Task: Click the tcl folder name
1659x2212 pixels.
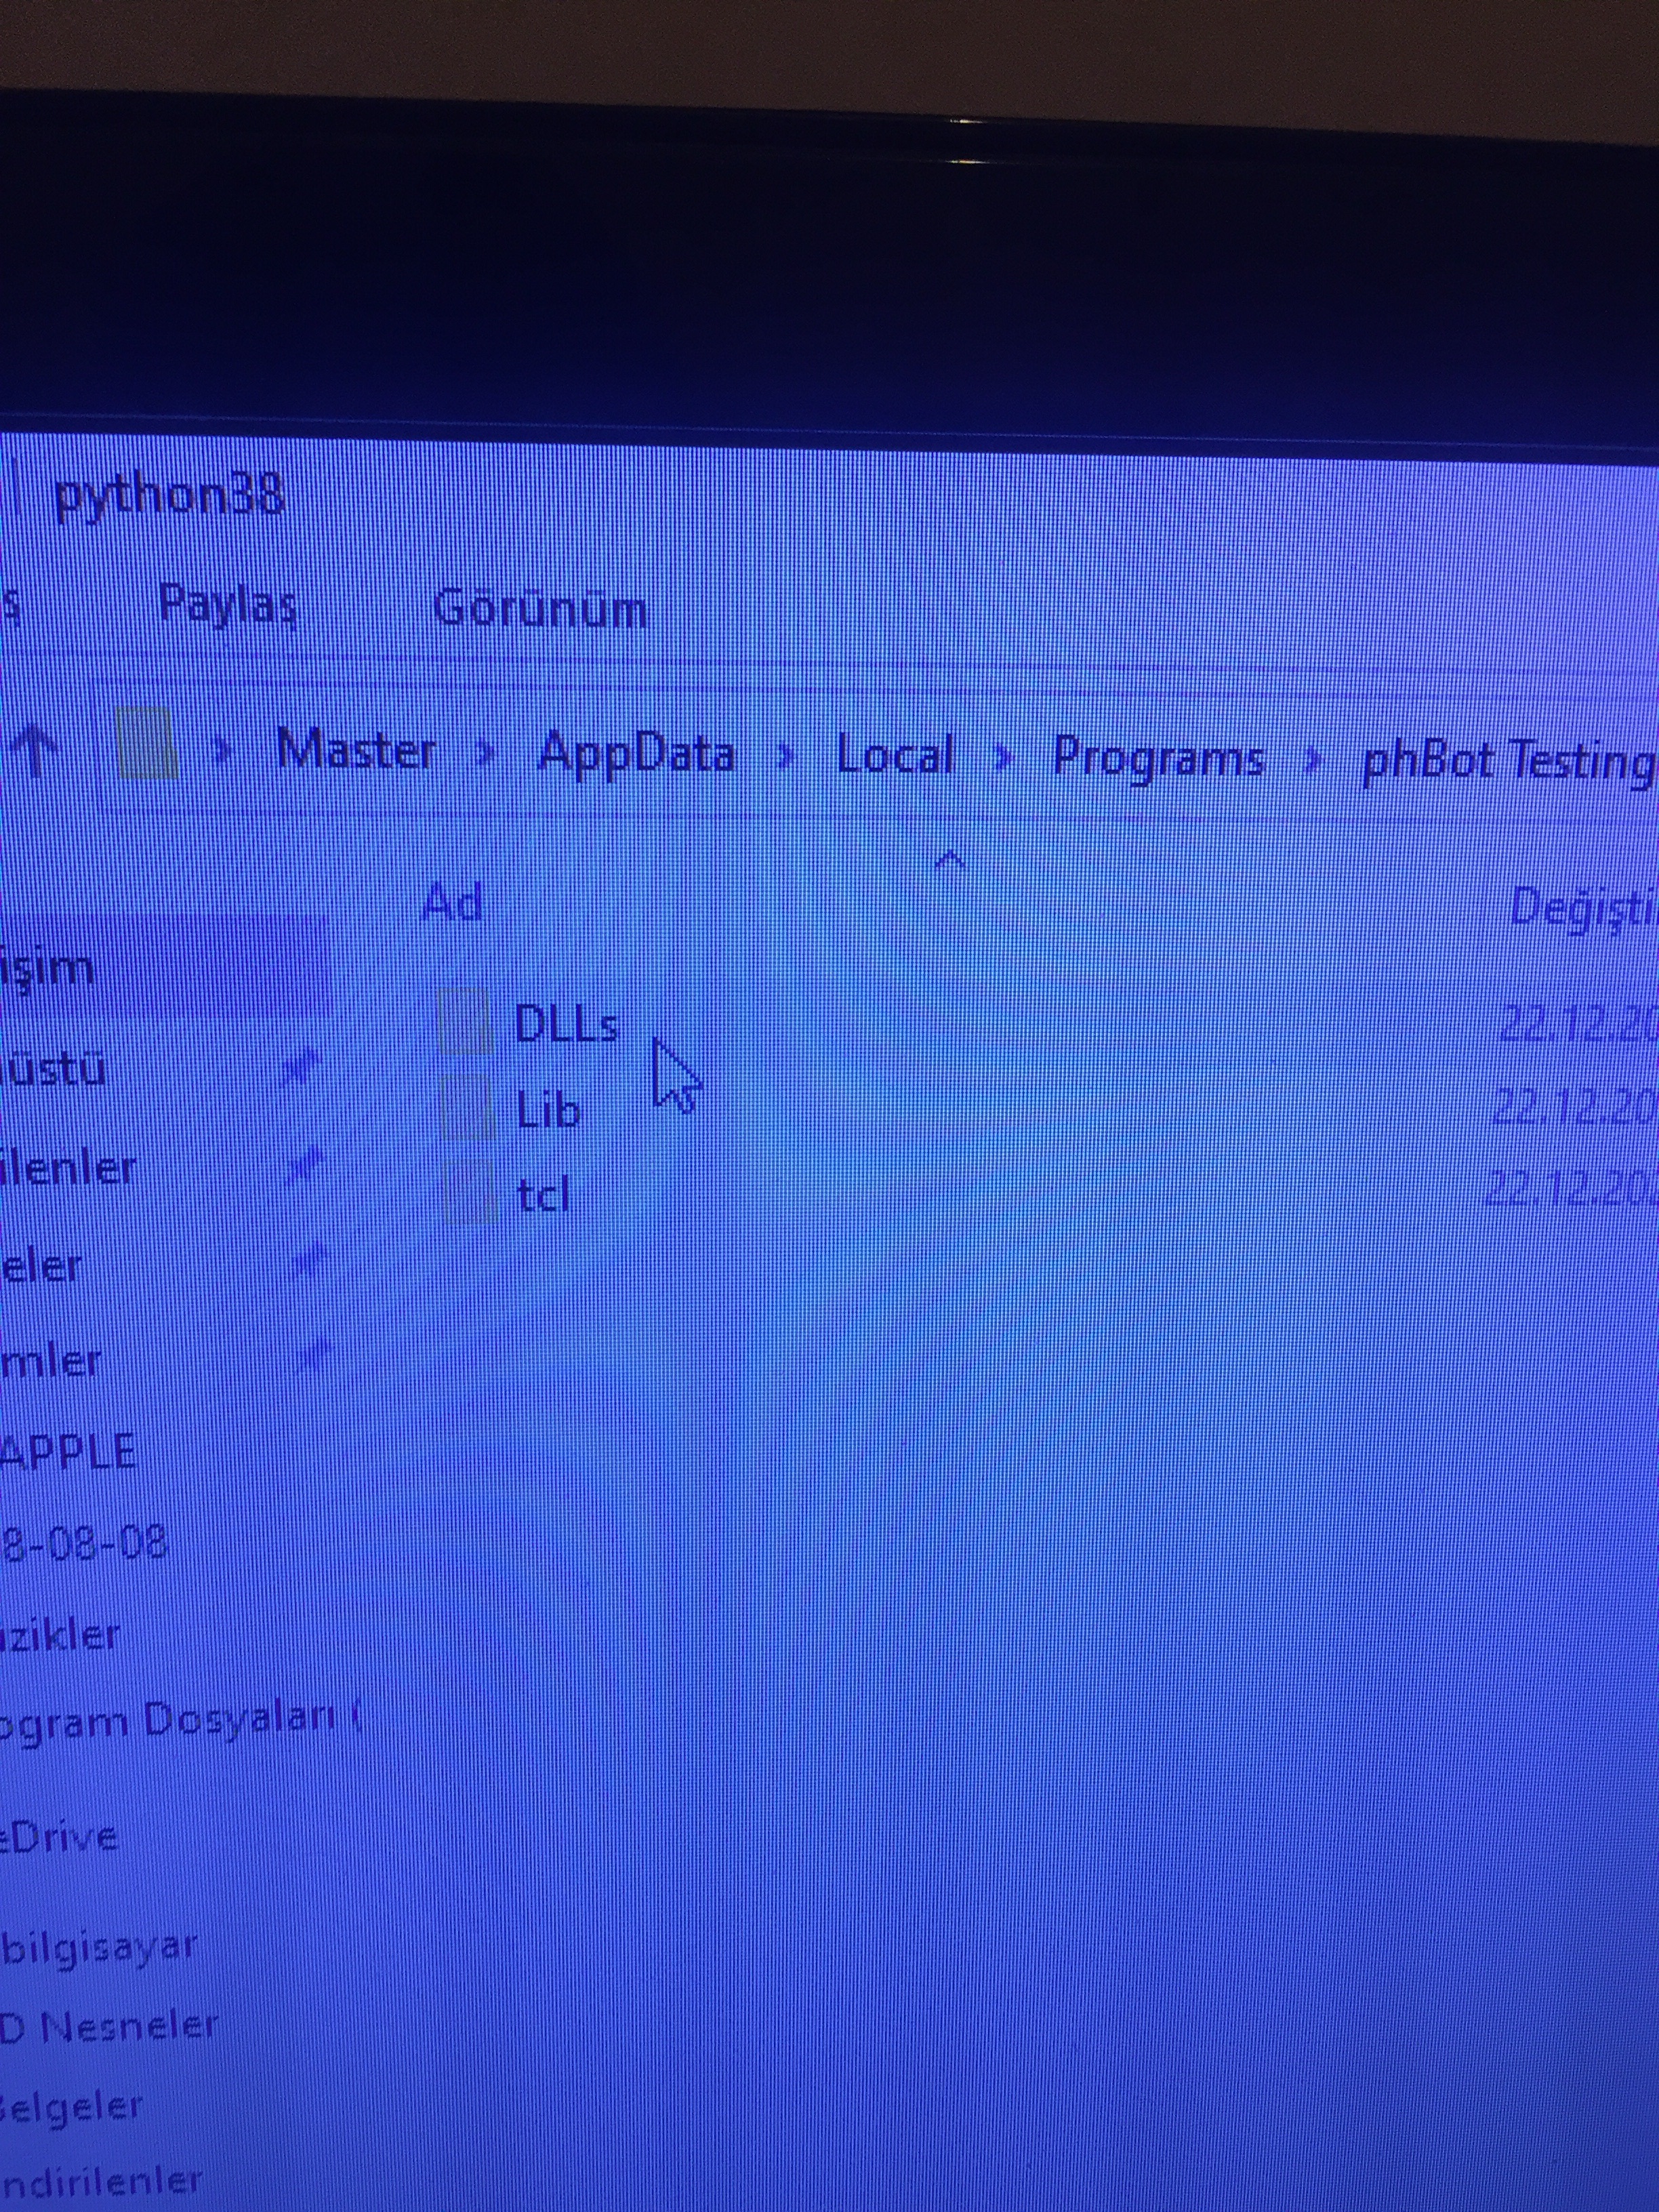Action: pos(543,1194)
